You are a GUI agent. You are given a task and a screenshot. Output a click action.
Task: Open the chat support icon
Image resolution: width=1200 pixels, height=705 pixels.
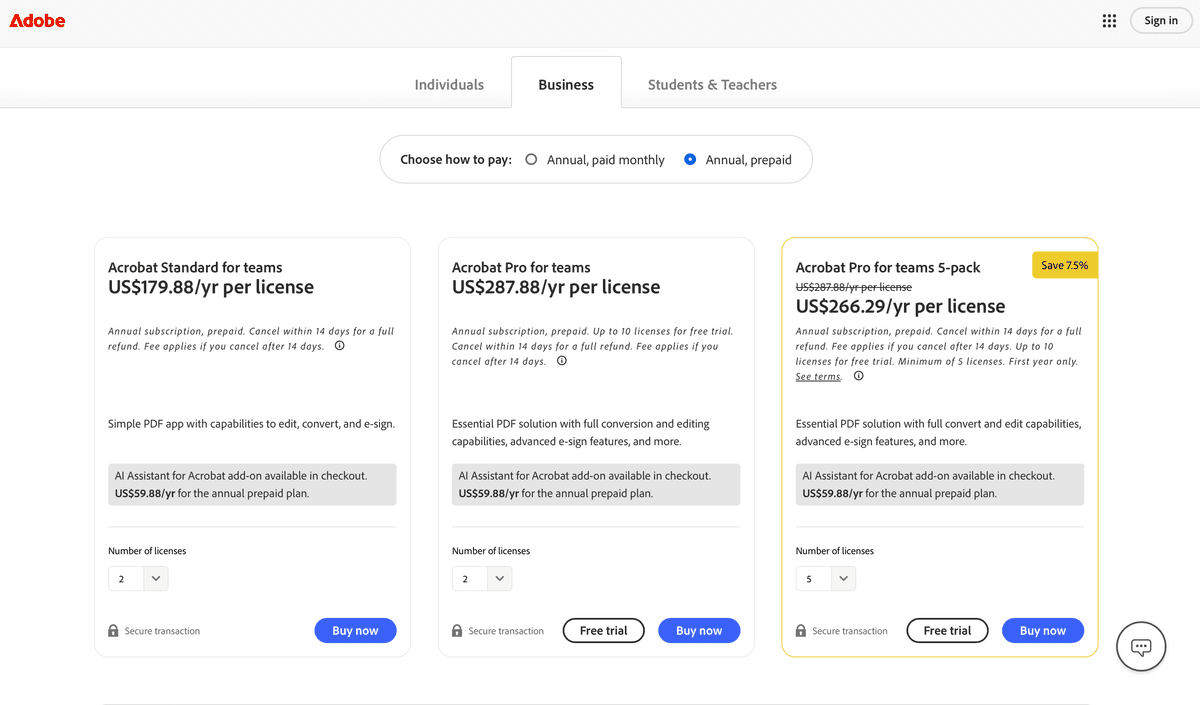[x=1141, y=646]
